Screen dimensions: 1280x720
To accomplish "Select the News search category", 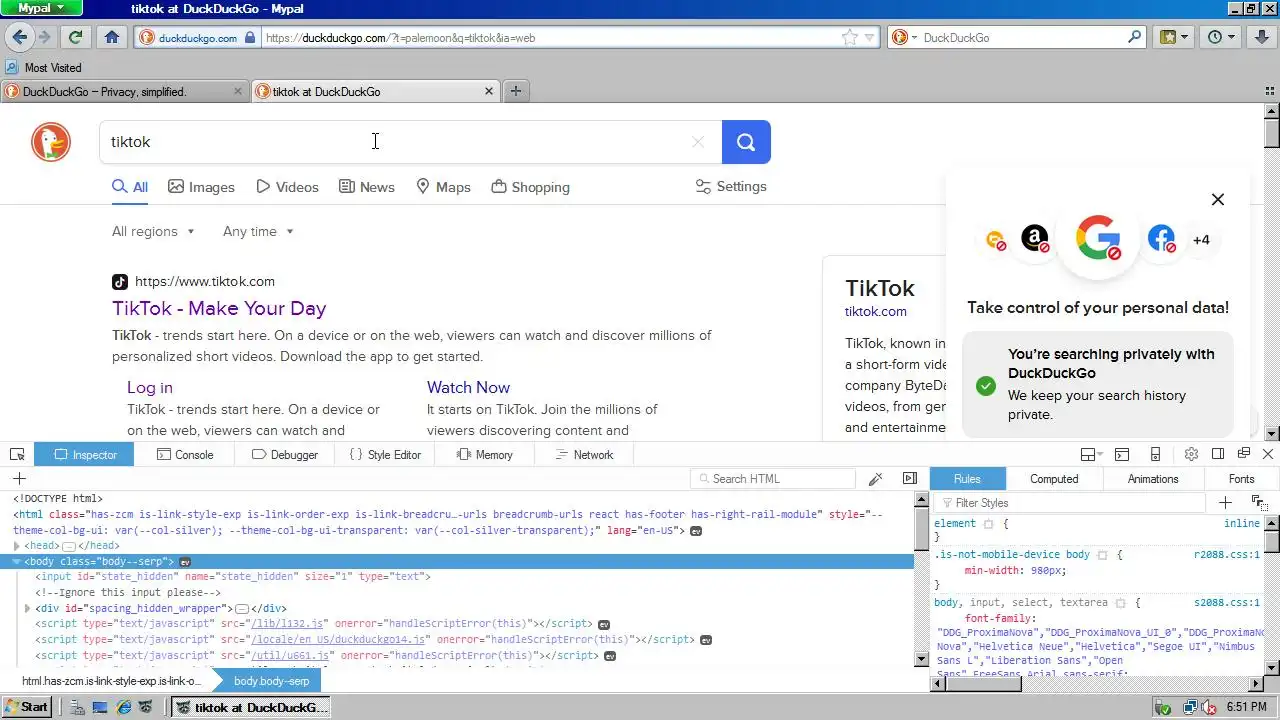I will point(366,187).
